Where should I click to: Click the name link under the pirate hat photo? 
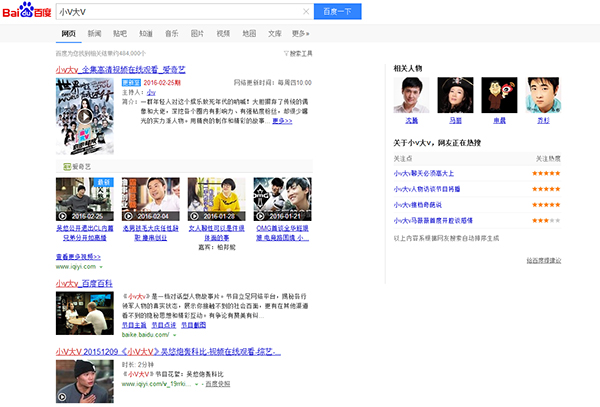tap(455, 120)
